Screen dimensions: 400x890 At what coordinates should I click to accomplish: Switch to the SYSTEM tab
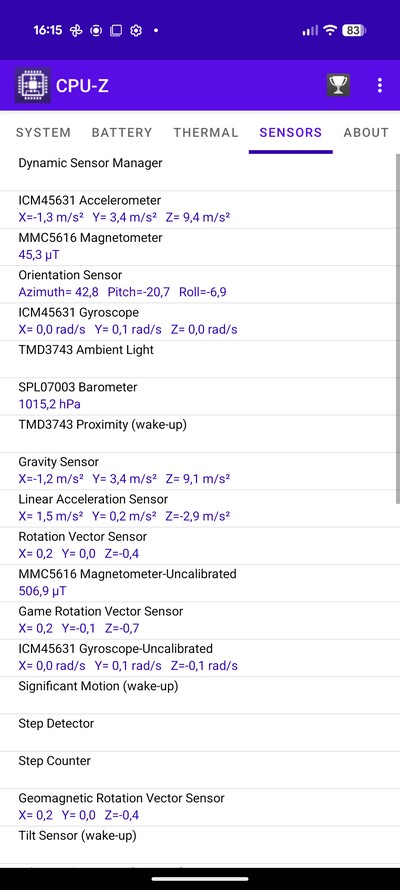[43, 133]
